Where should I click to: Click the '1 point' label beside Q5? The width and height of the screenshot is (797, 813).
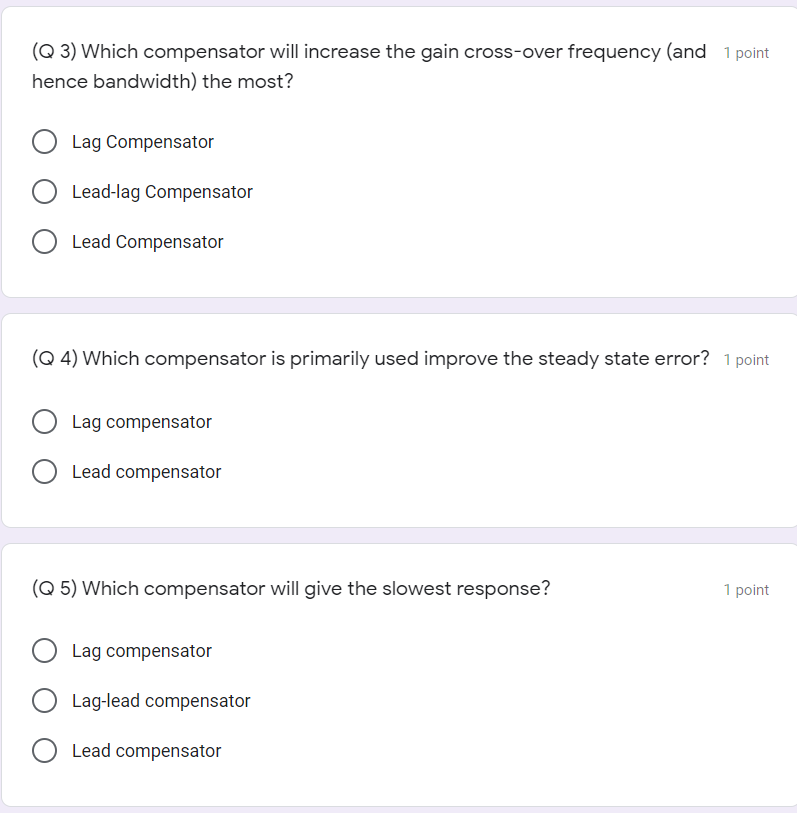(746, 590)
